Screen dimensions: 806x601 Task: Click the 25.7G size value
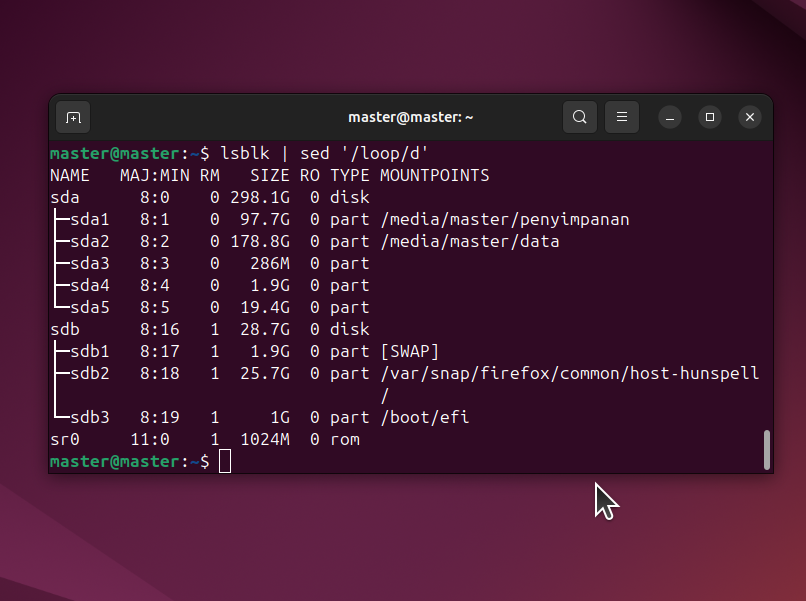tap(265, 374)
